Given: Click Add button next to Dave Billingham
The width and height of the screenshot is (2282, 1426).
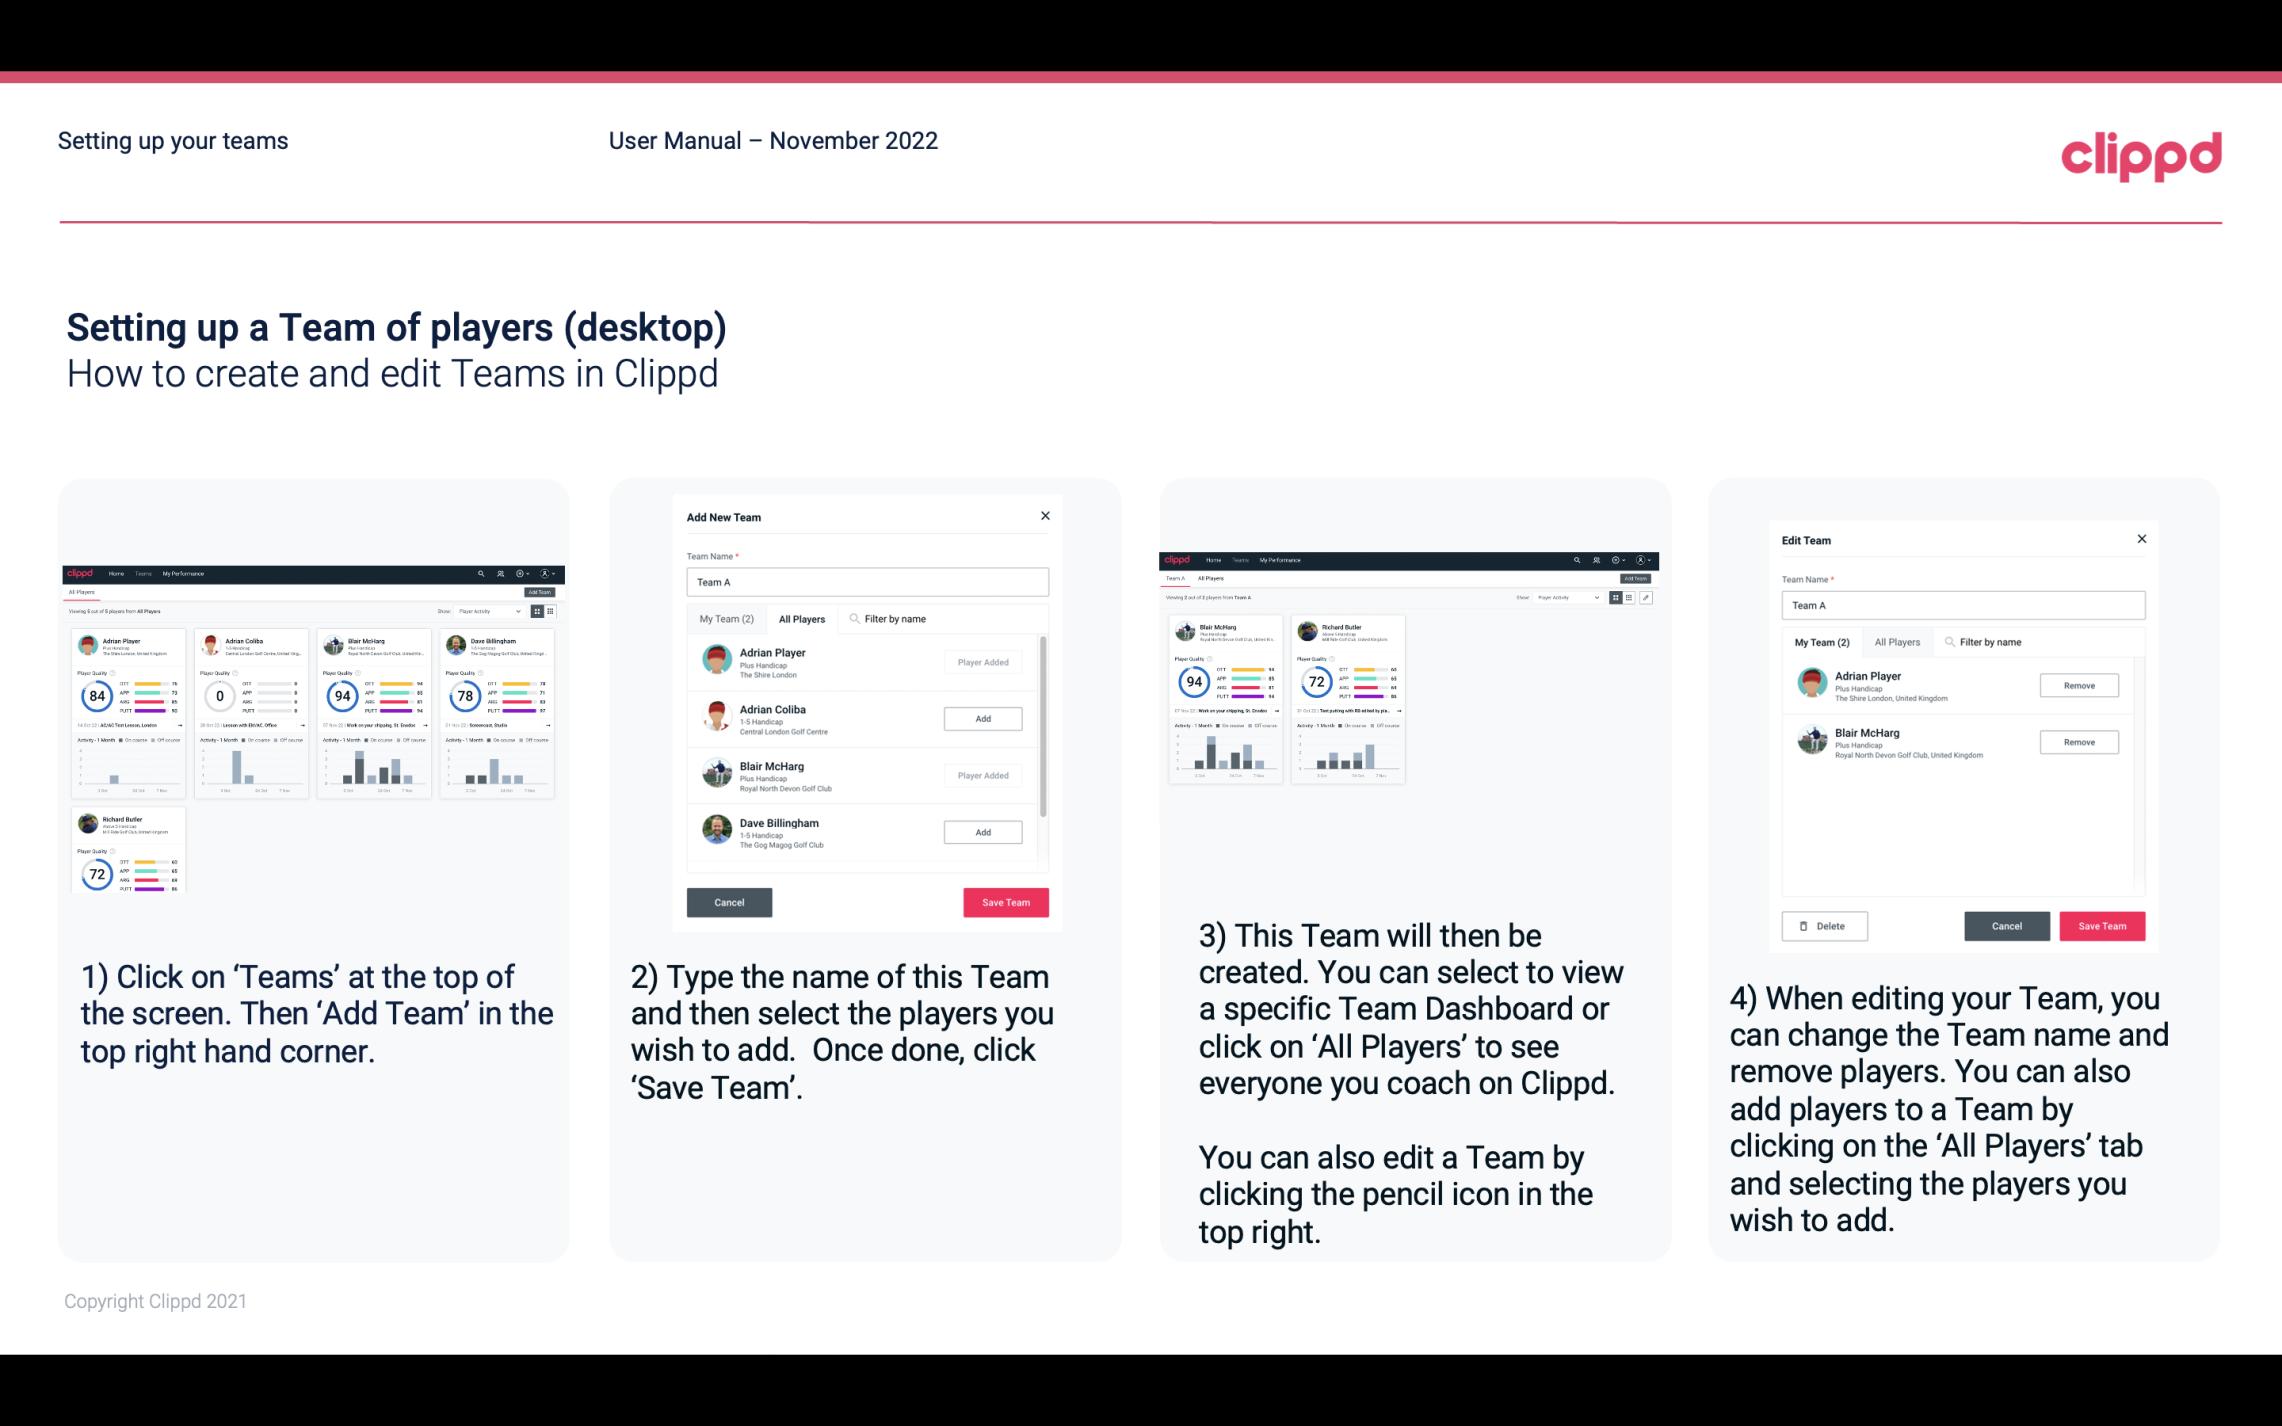Looking at the screenshot, I should pyautogui.click(x=981, y=831).
